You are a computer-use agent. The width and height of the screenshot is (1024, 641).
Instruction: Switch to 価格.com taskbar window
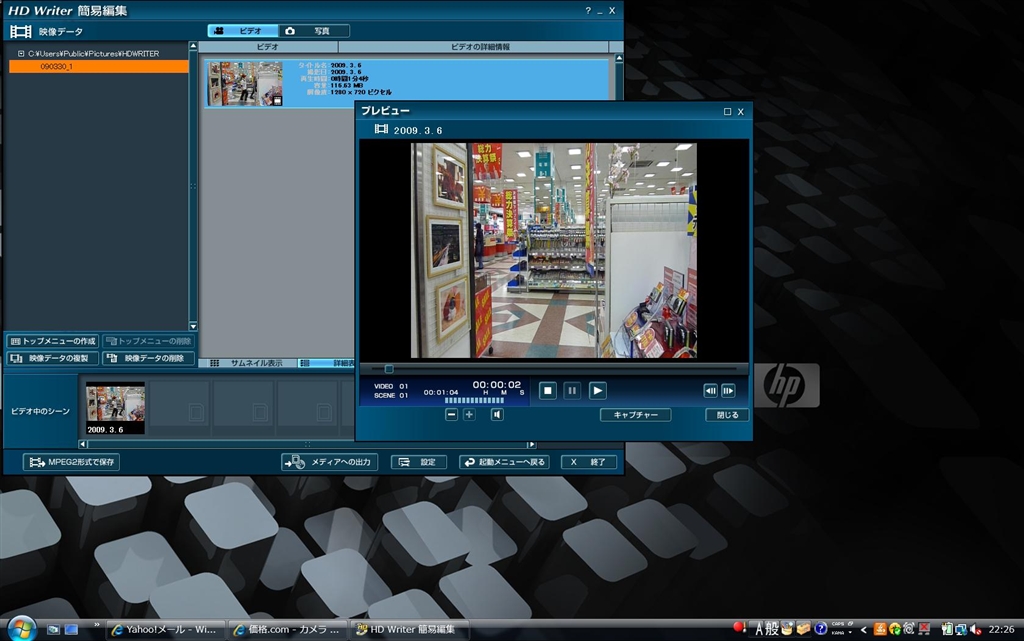point(288,629)
